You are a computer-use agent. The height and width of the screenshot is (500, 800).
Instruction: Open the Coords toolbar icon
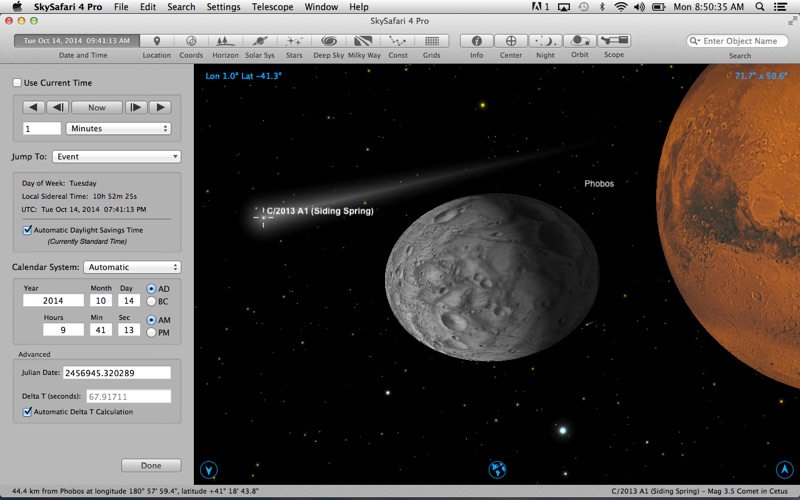point(191,41)
